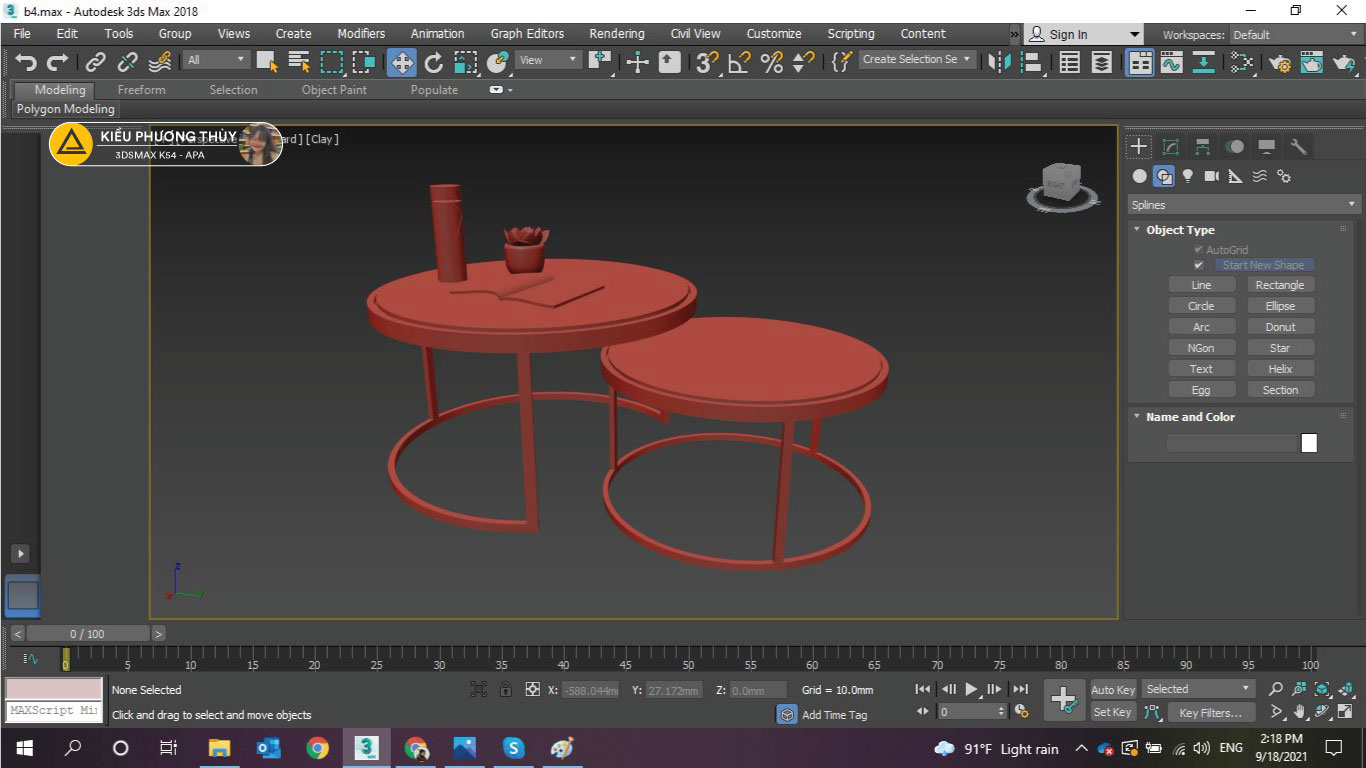Click the Utilities wrench tab
The image size is (1366, 768).
pos(1298,147)
